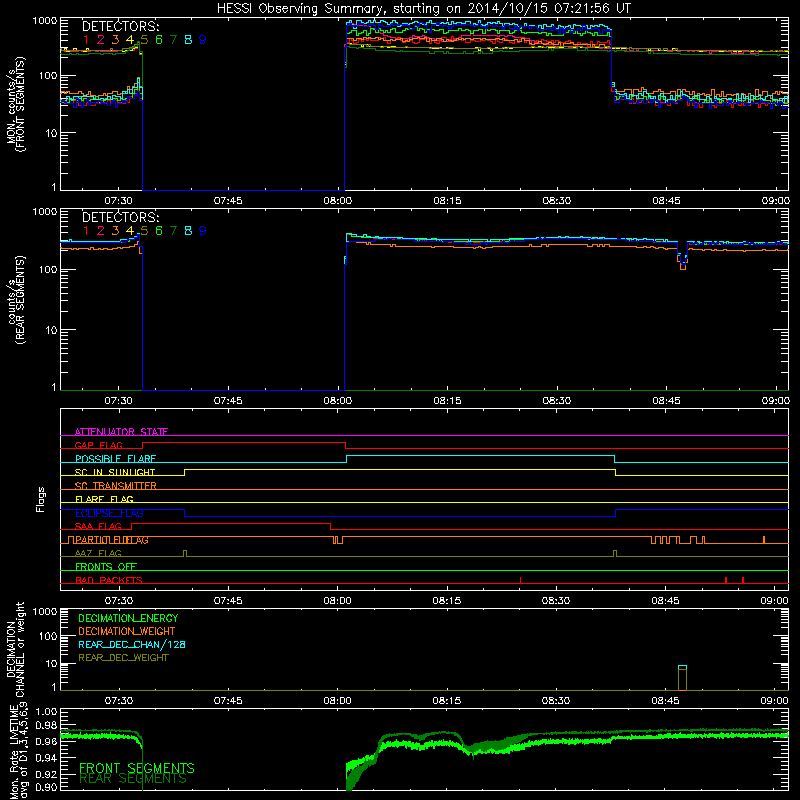Click 09:00 tick under the Flags plot

pos(775,601)
